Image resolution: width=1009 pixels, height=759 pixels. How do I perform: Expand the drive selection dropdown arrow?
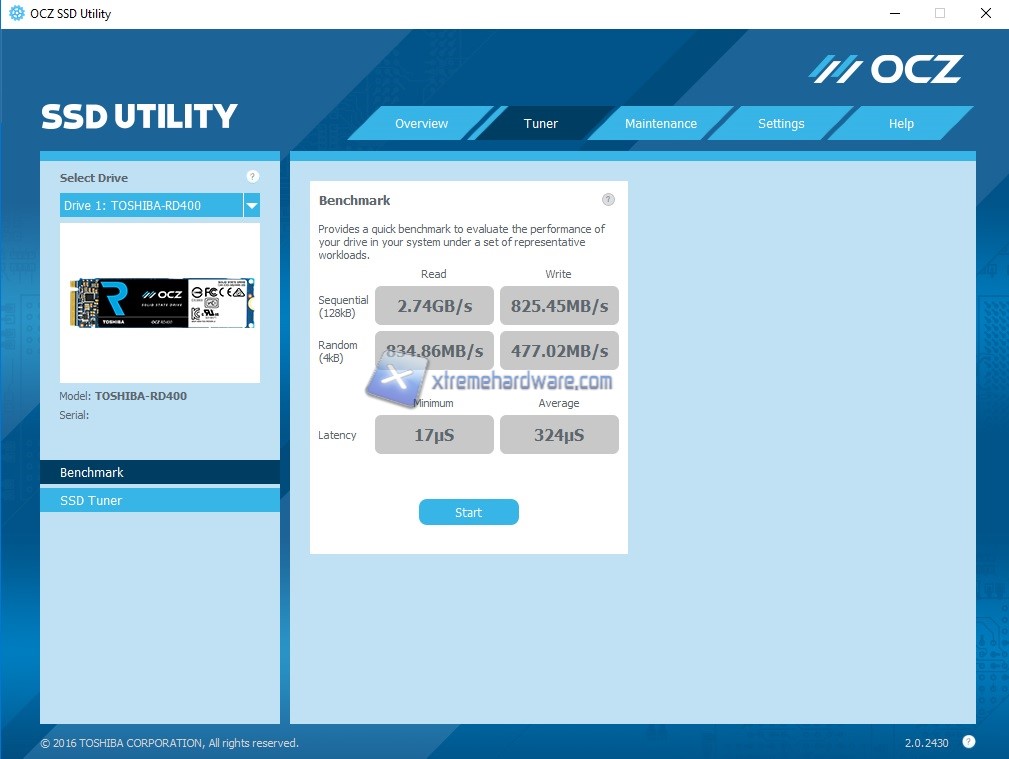[x=252, y=205]
